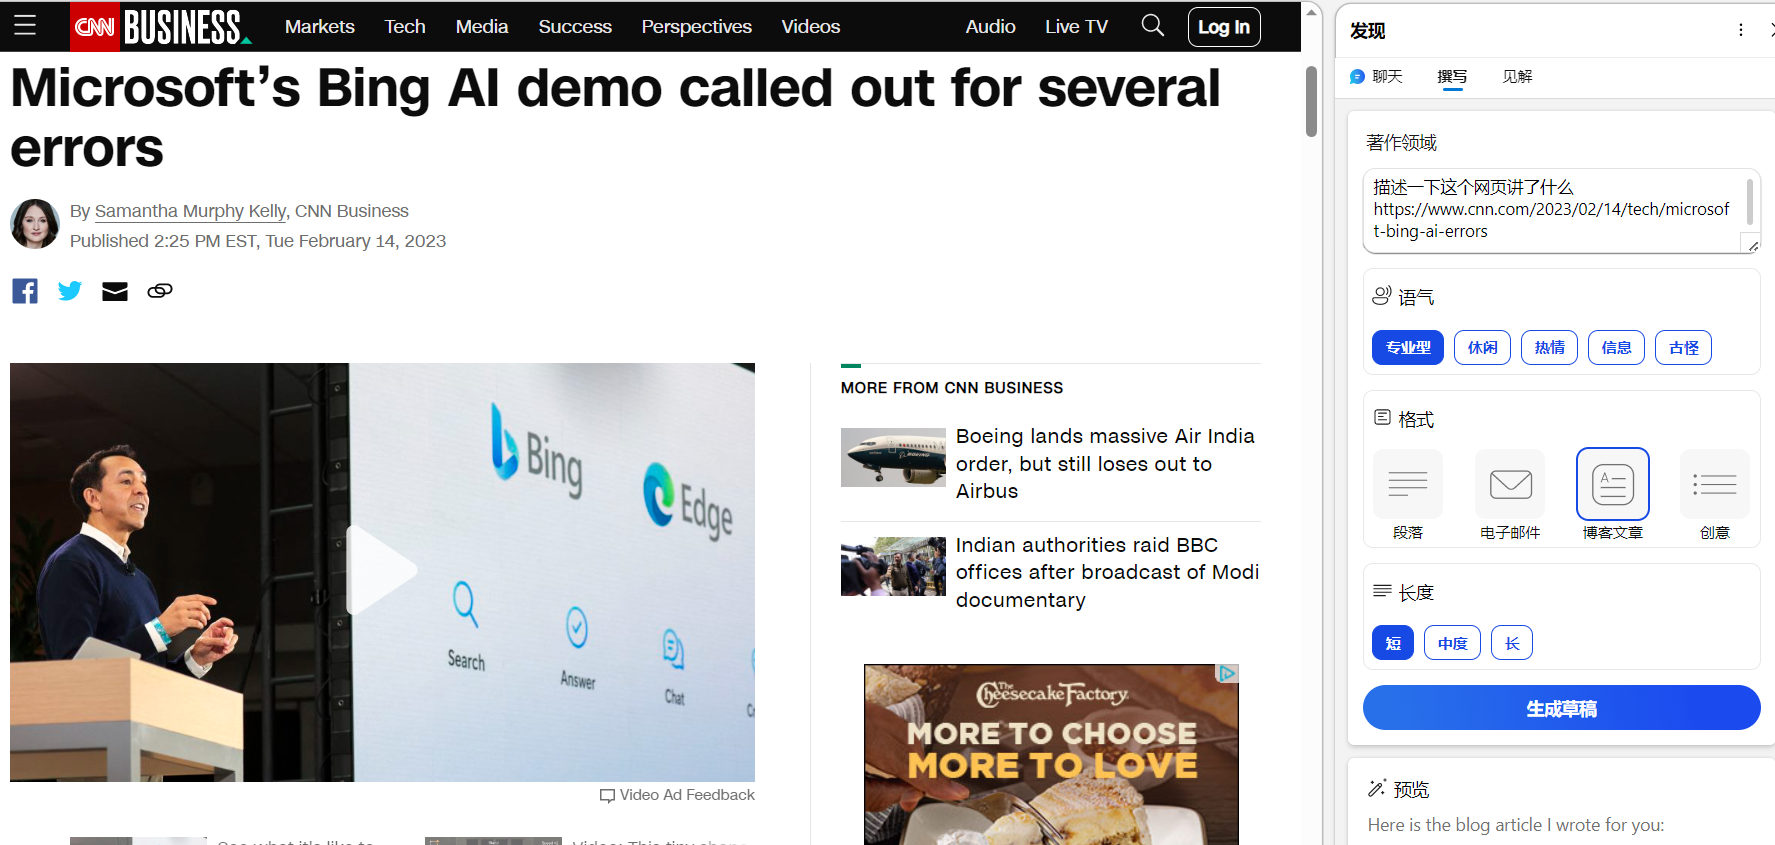Click the "Here is the blog article" preview text
Viewport: 1775px width, 845px height.
[1516, 825]
